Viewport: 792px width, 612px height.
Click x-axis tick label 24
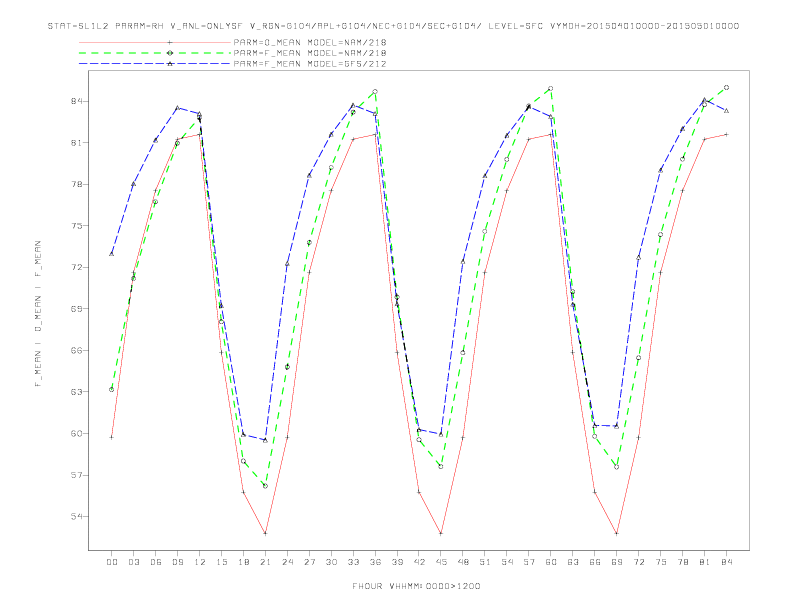tap(287, 562)
